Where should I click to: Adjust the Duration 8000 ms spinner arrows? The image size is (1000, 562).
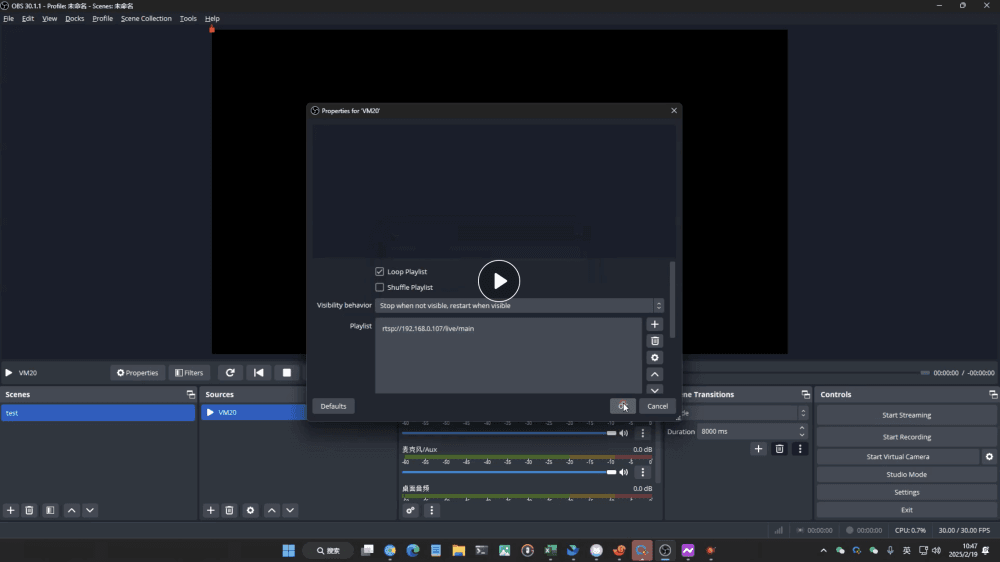pos(802,431)
